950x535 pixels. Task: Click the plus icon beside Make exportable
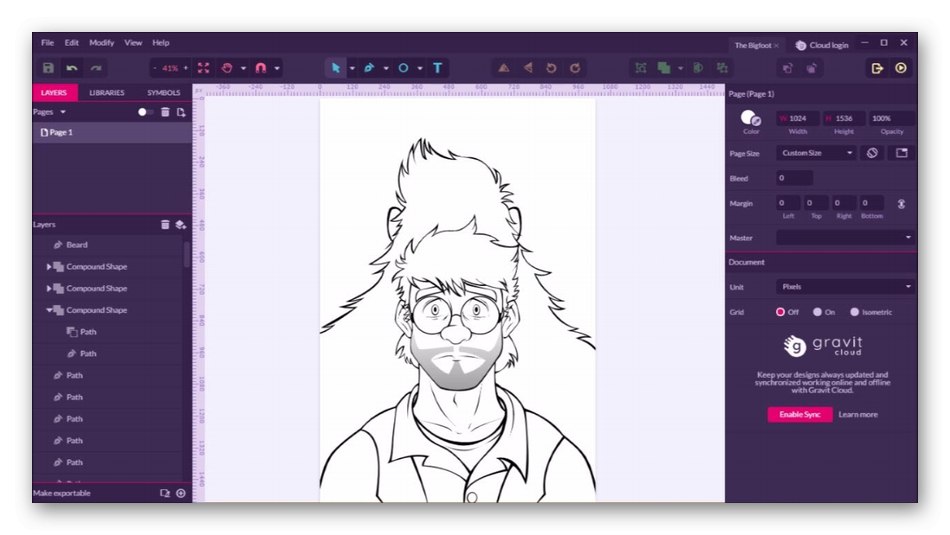pyautogui.click(x=181, y=493)
